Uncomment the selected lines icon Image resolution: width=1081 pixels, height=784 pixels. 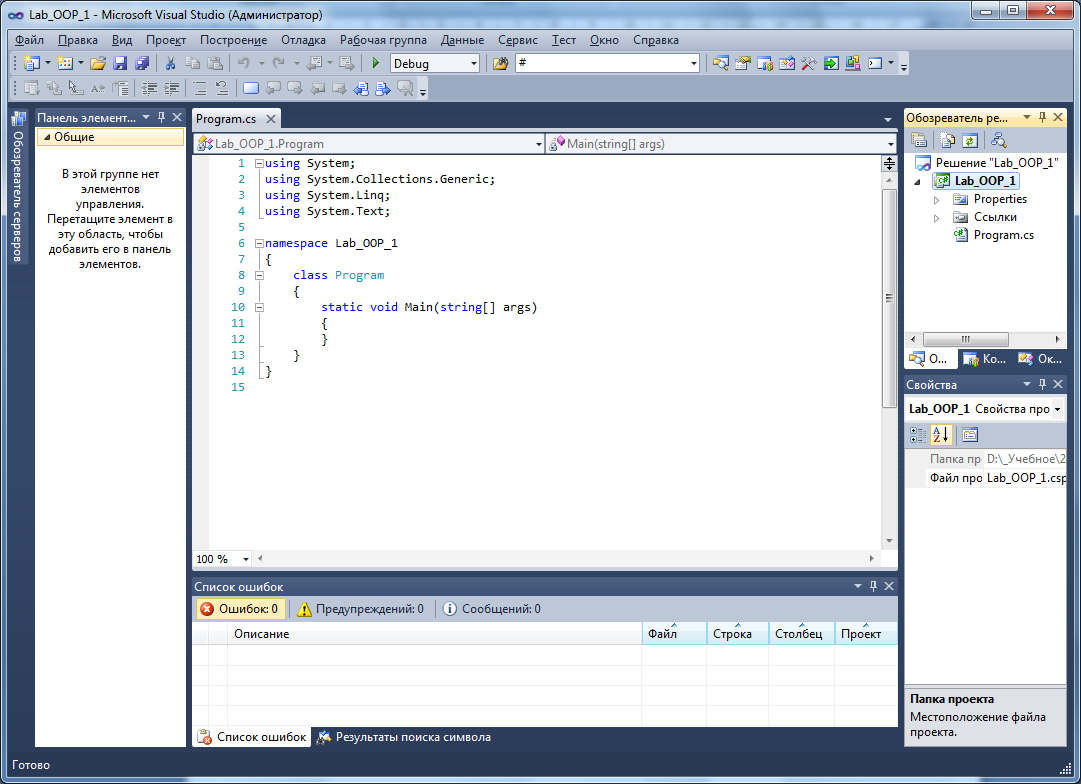221,88
